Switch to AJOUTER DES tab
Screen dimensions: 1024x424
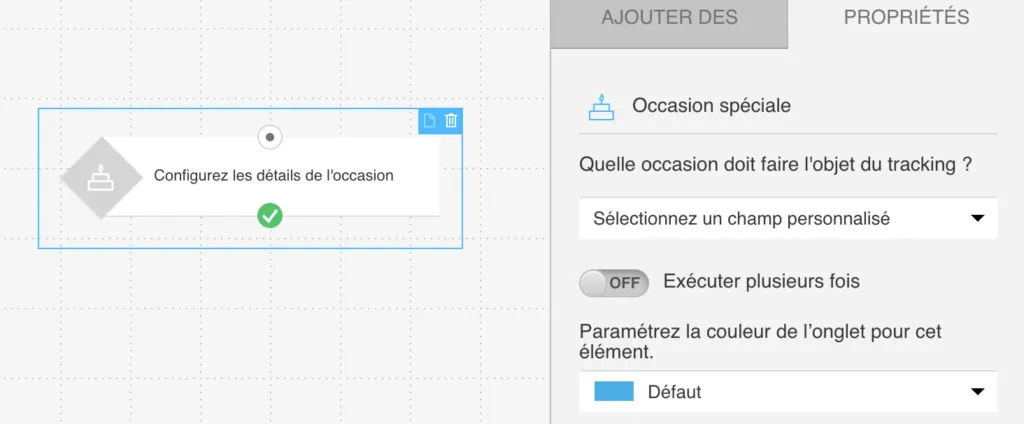pyautogui.click(x=669, y=18)
